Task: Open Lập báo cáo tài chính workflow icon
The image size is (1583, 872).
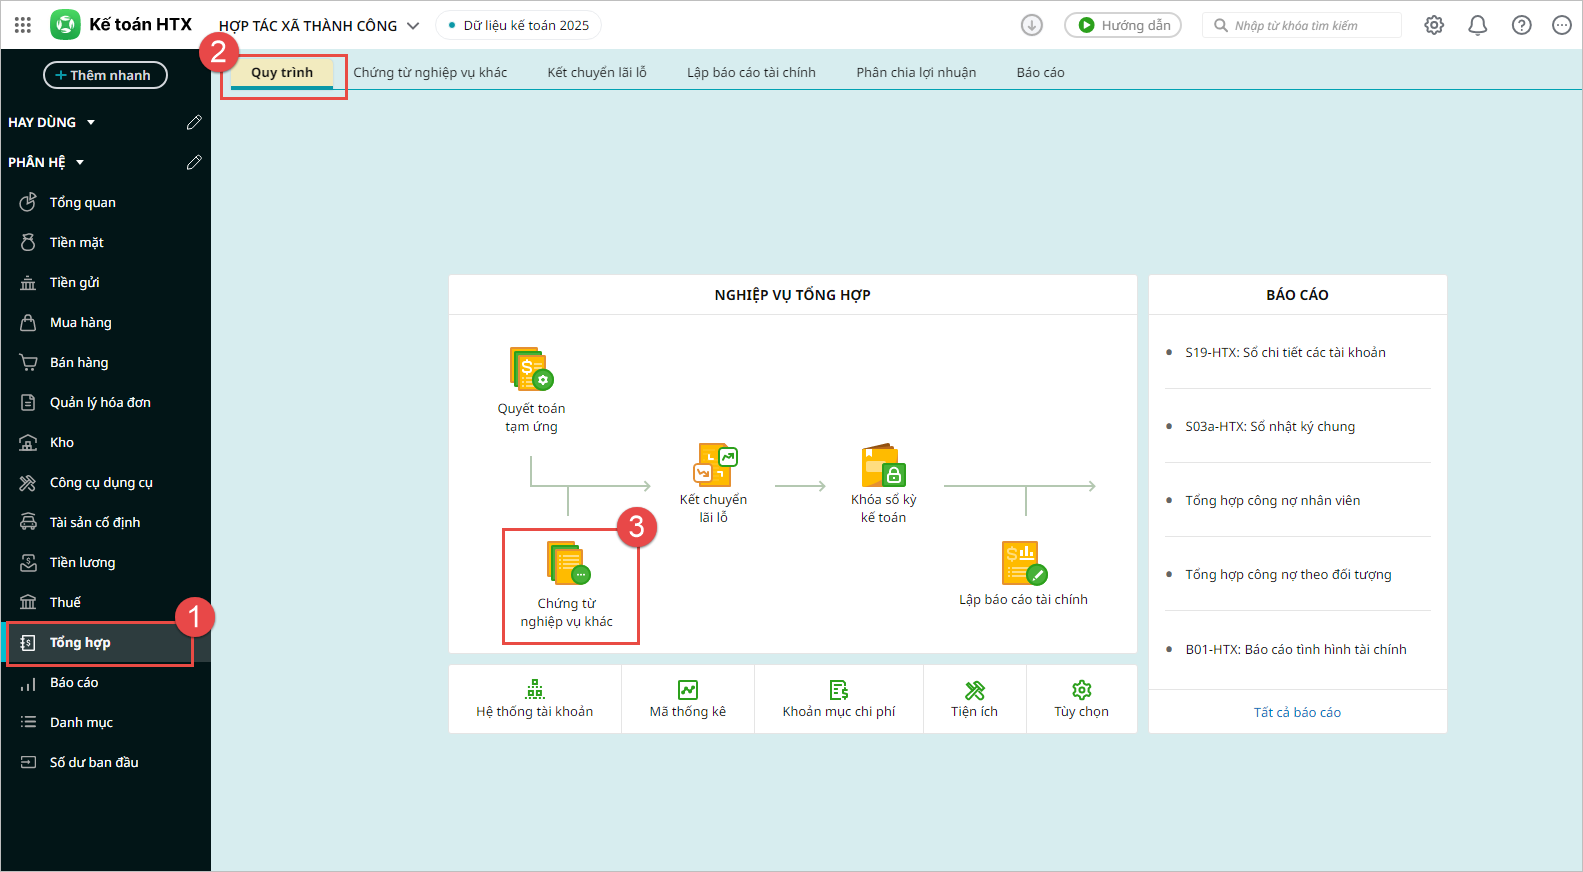Action: click(1023, 564)
